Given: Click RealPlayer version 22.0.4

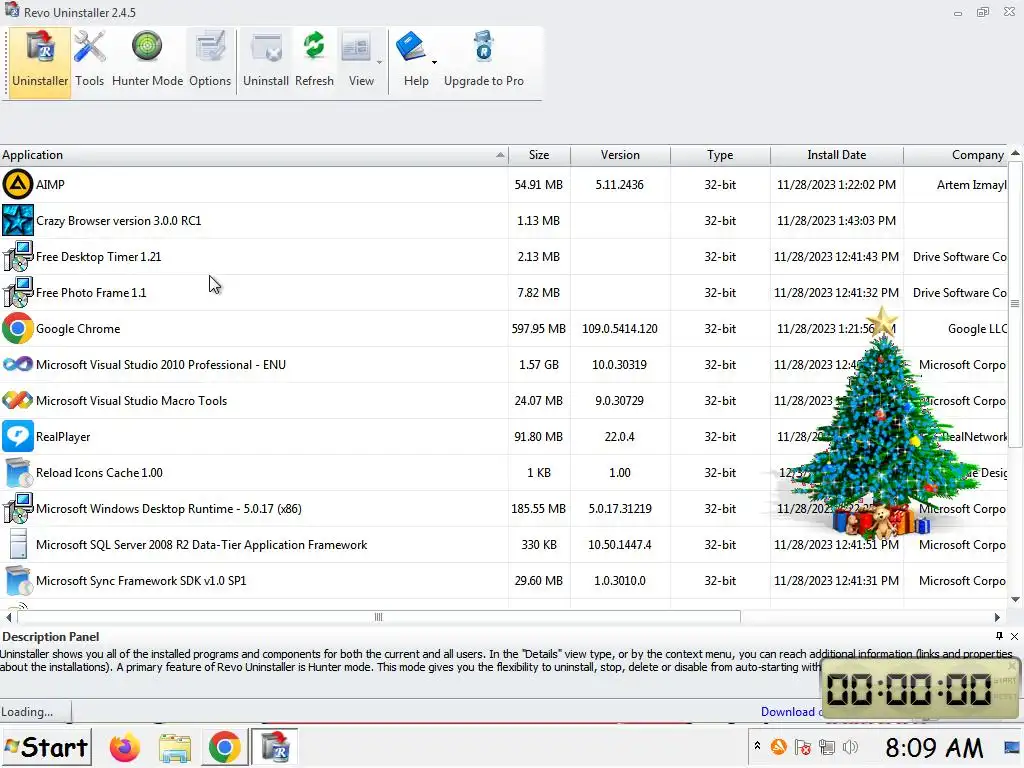Looking at the screenshot, I should (x=619, y=436).
